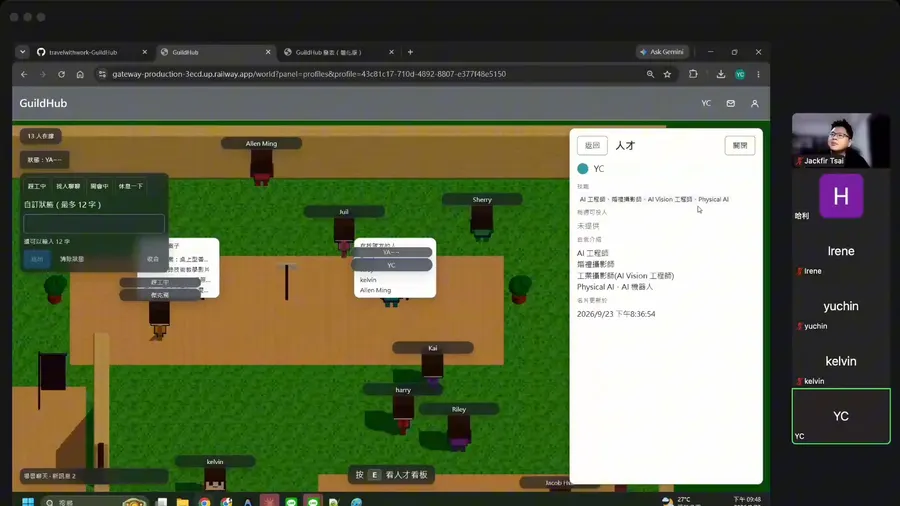Open the weather widget showing 27°C
The height and width of the screenshot is (506, 900).
point(680,501)
